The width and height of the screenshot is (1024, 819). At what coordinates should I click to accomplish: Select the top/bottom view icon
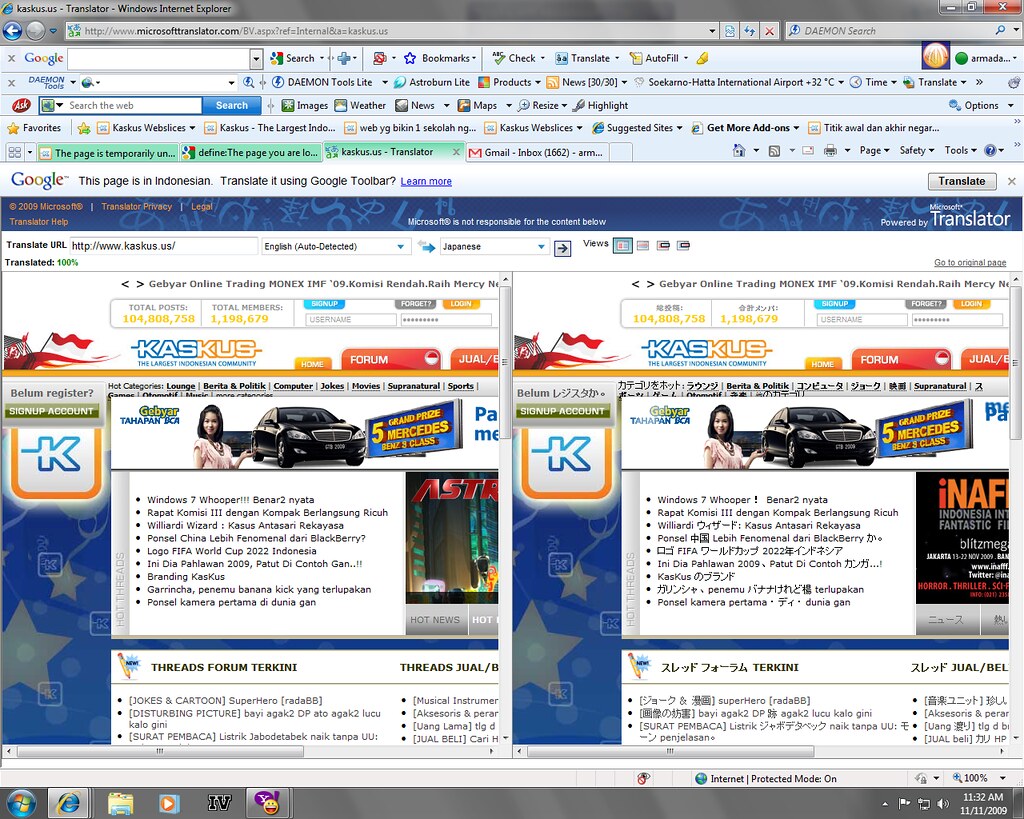tap(643, 246)
